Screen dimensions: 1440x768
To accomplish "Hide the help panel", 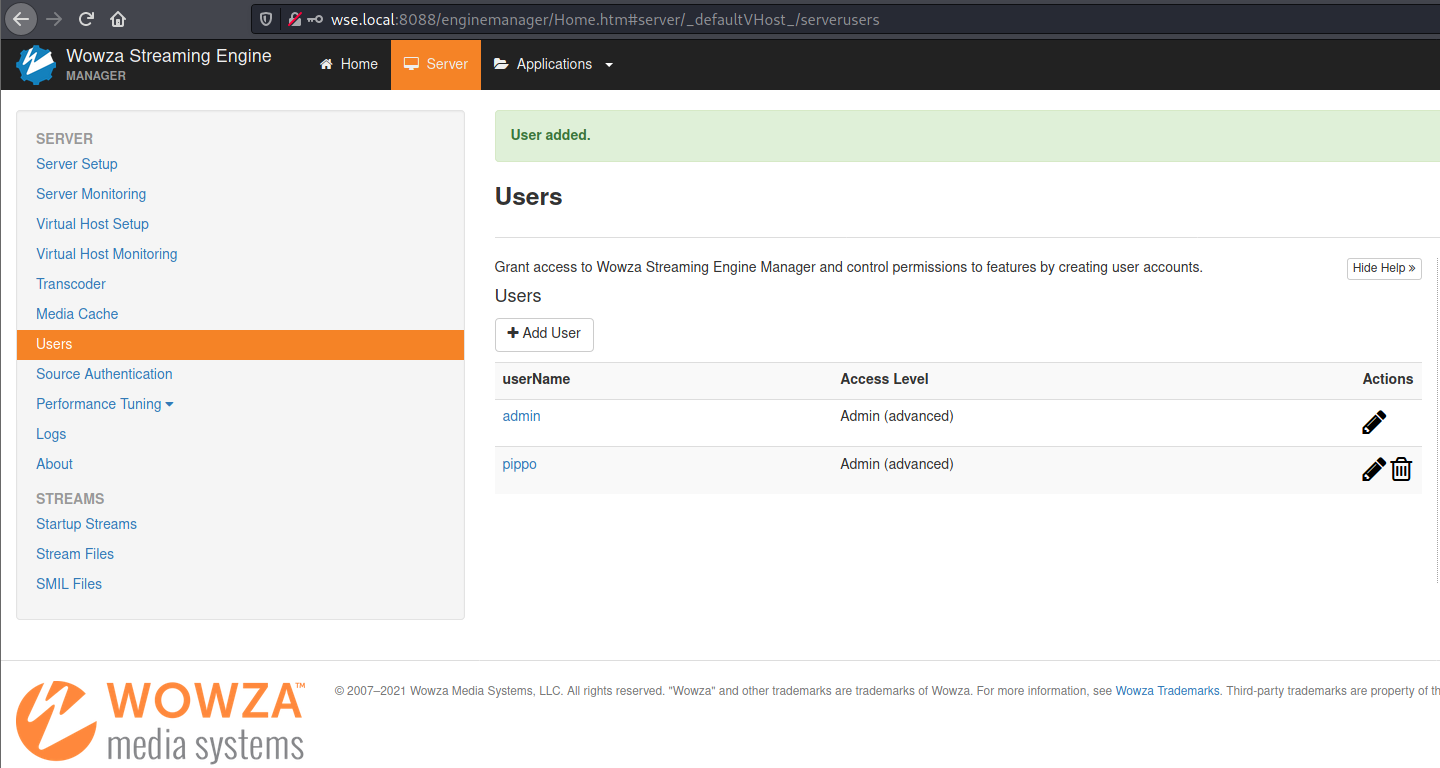I will click(1384, 268).
